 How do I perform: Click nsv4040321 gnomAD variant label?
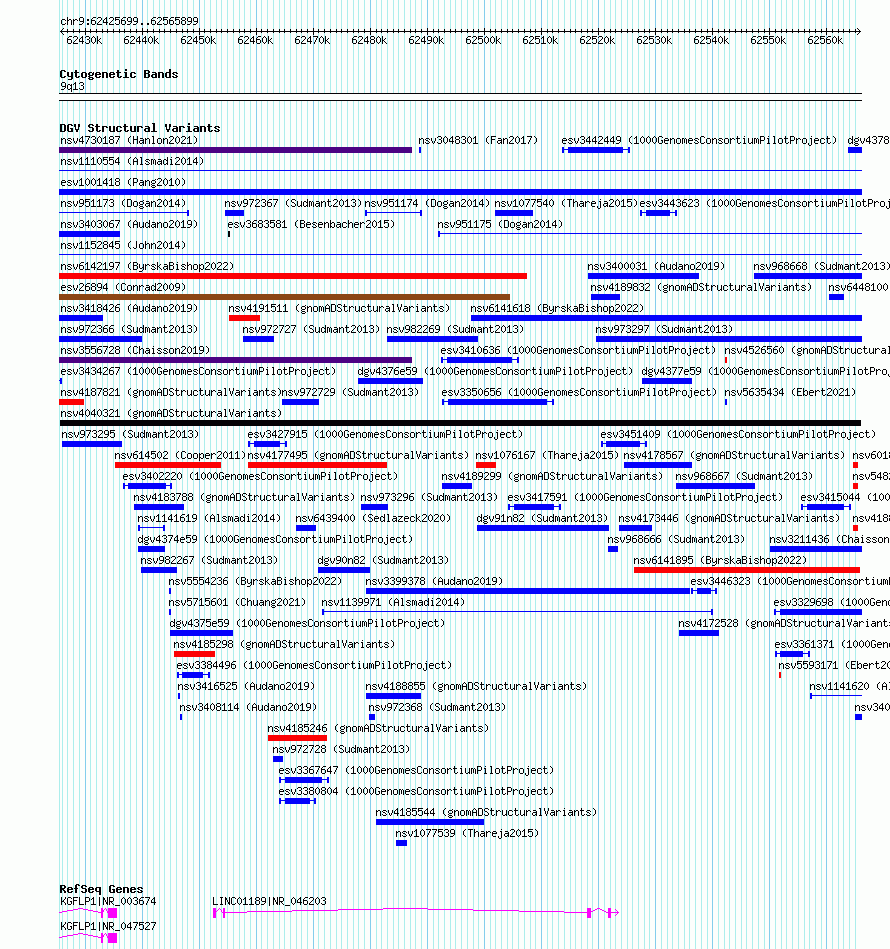pyautogui.click(x=171, y=413)
